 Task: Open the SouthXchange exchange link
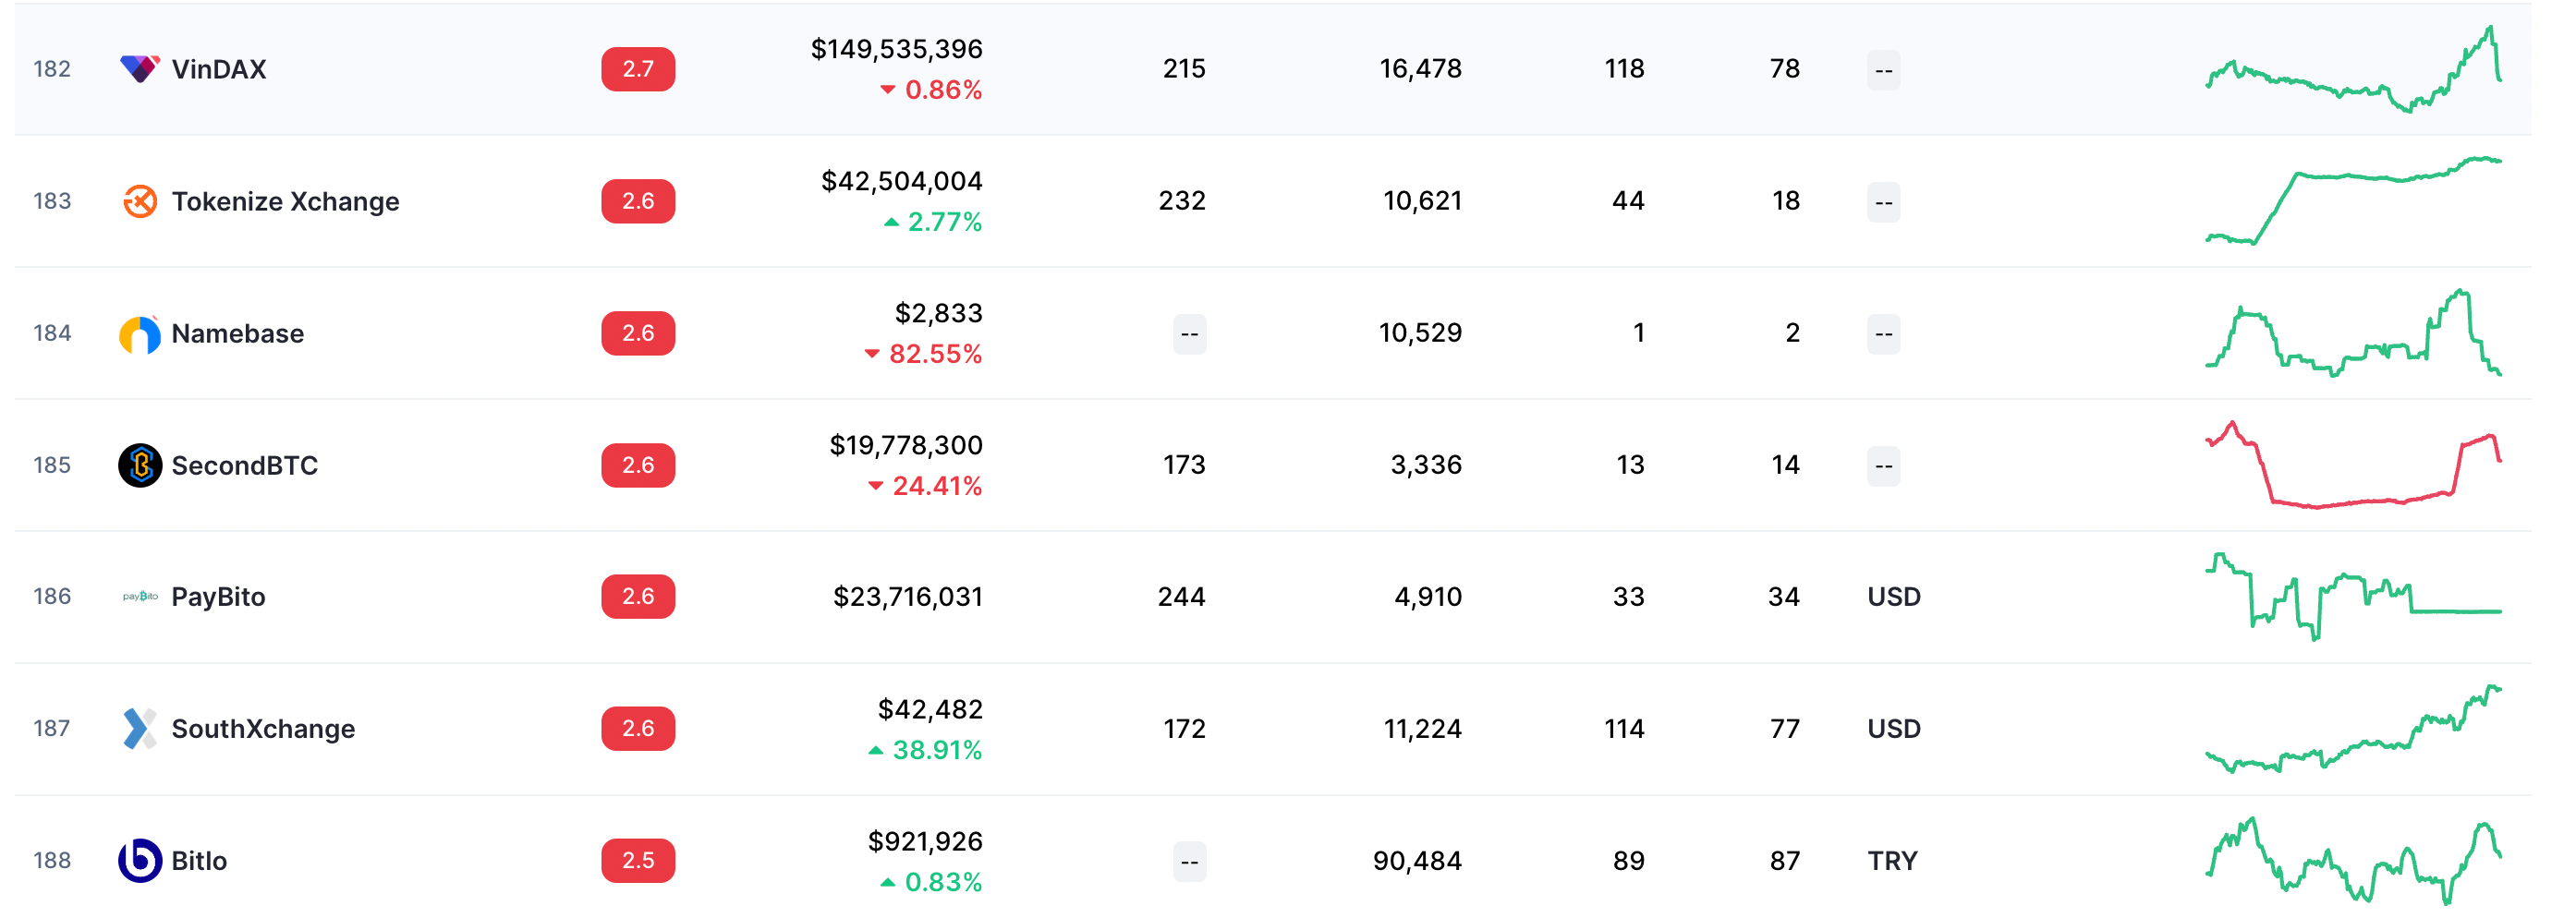[263, 729]
